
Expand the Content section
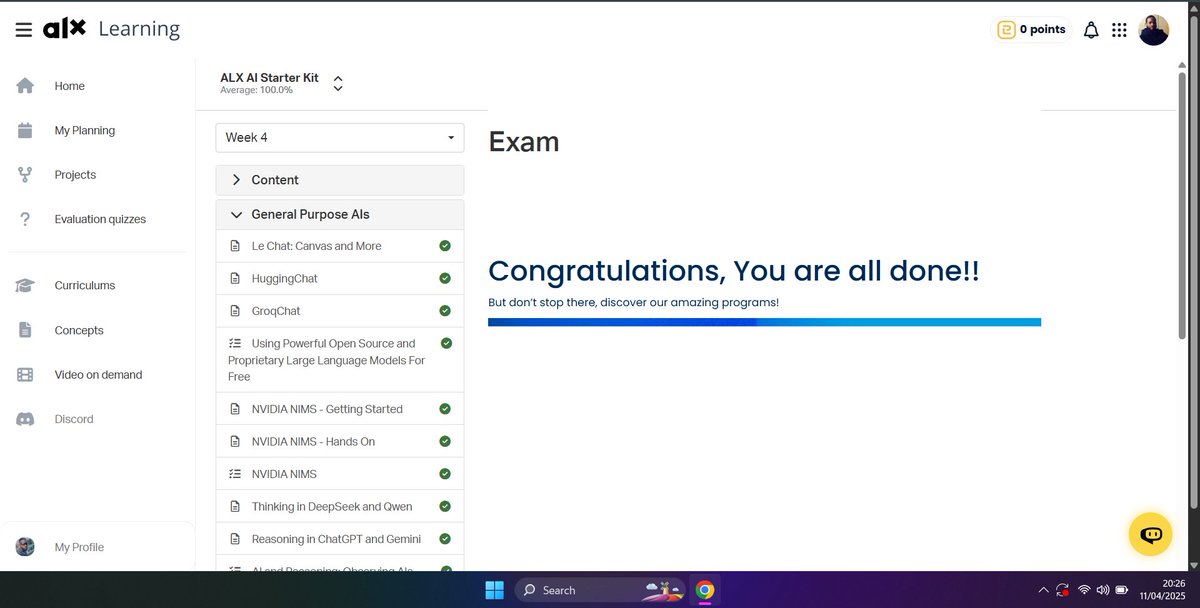pos(340,180)
